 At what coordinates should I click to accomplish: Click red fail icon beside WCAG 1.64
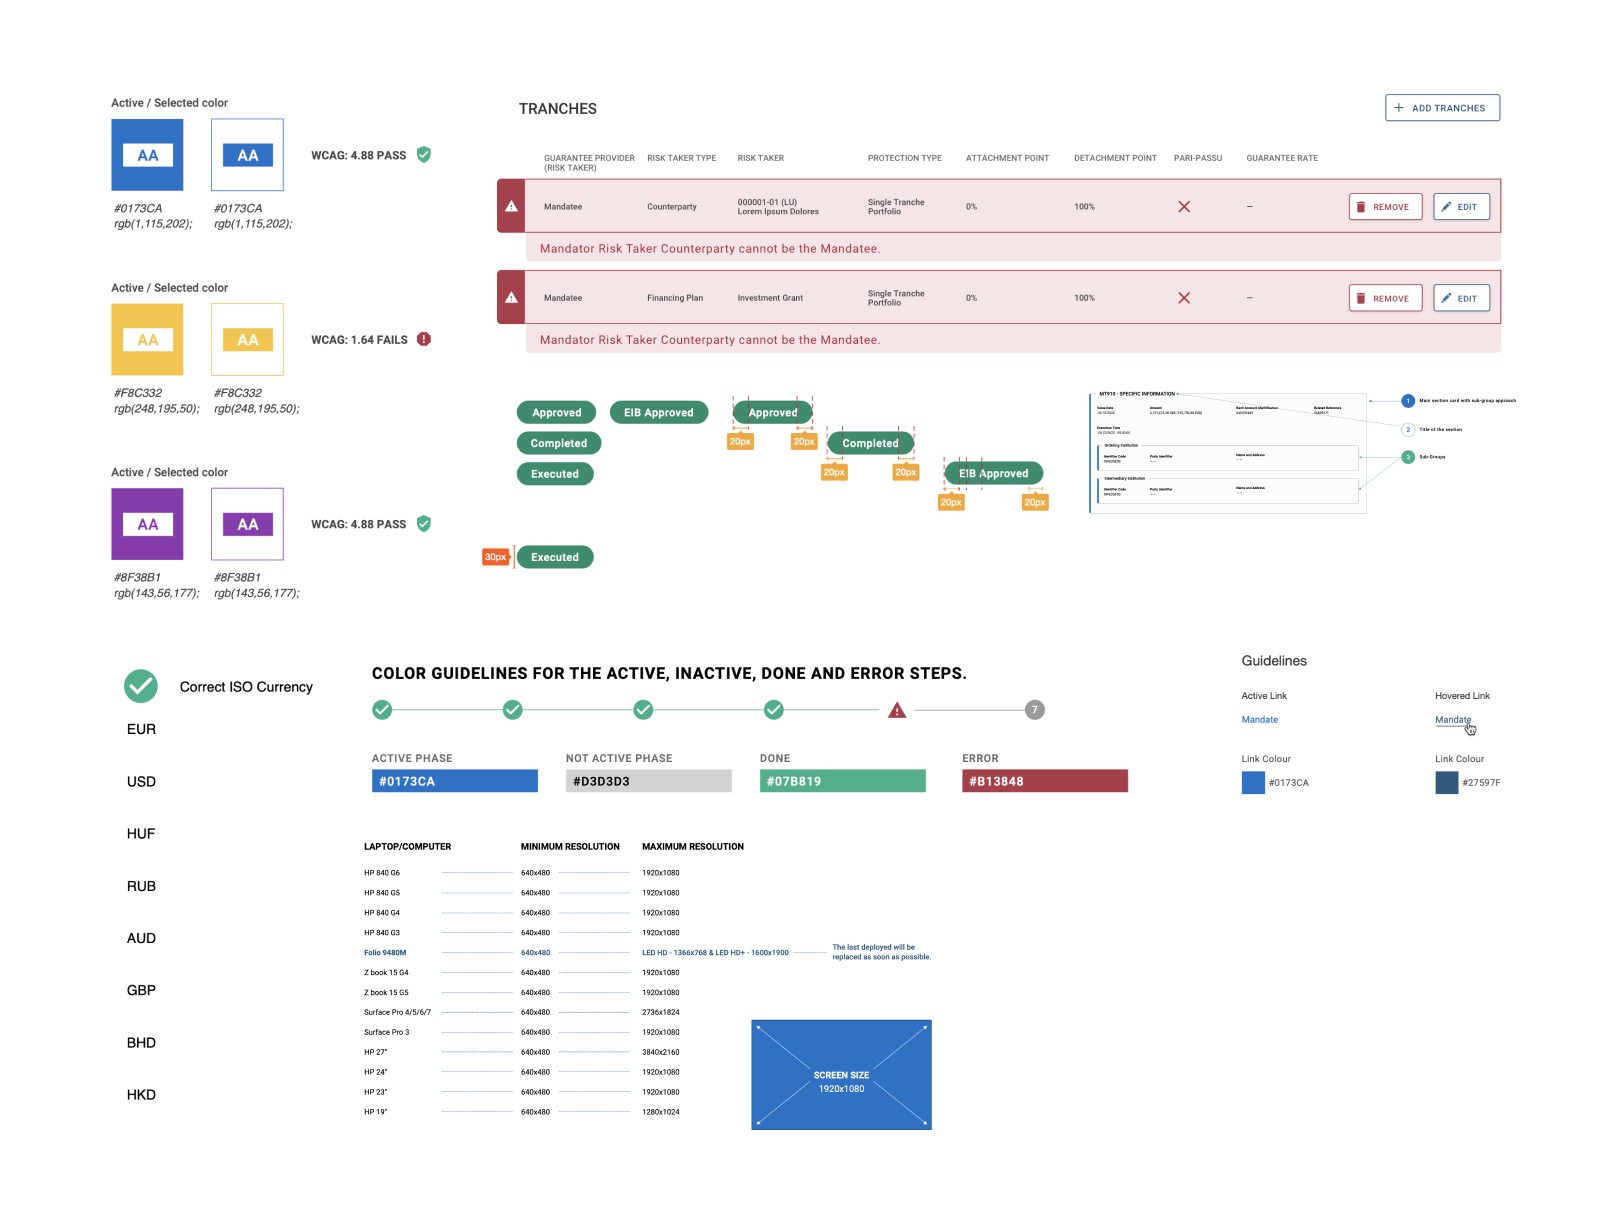(x=424, y=339)
